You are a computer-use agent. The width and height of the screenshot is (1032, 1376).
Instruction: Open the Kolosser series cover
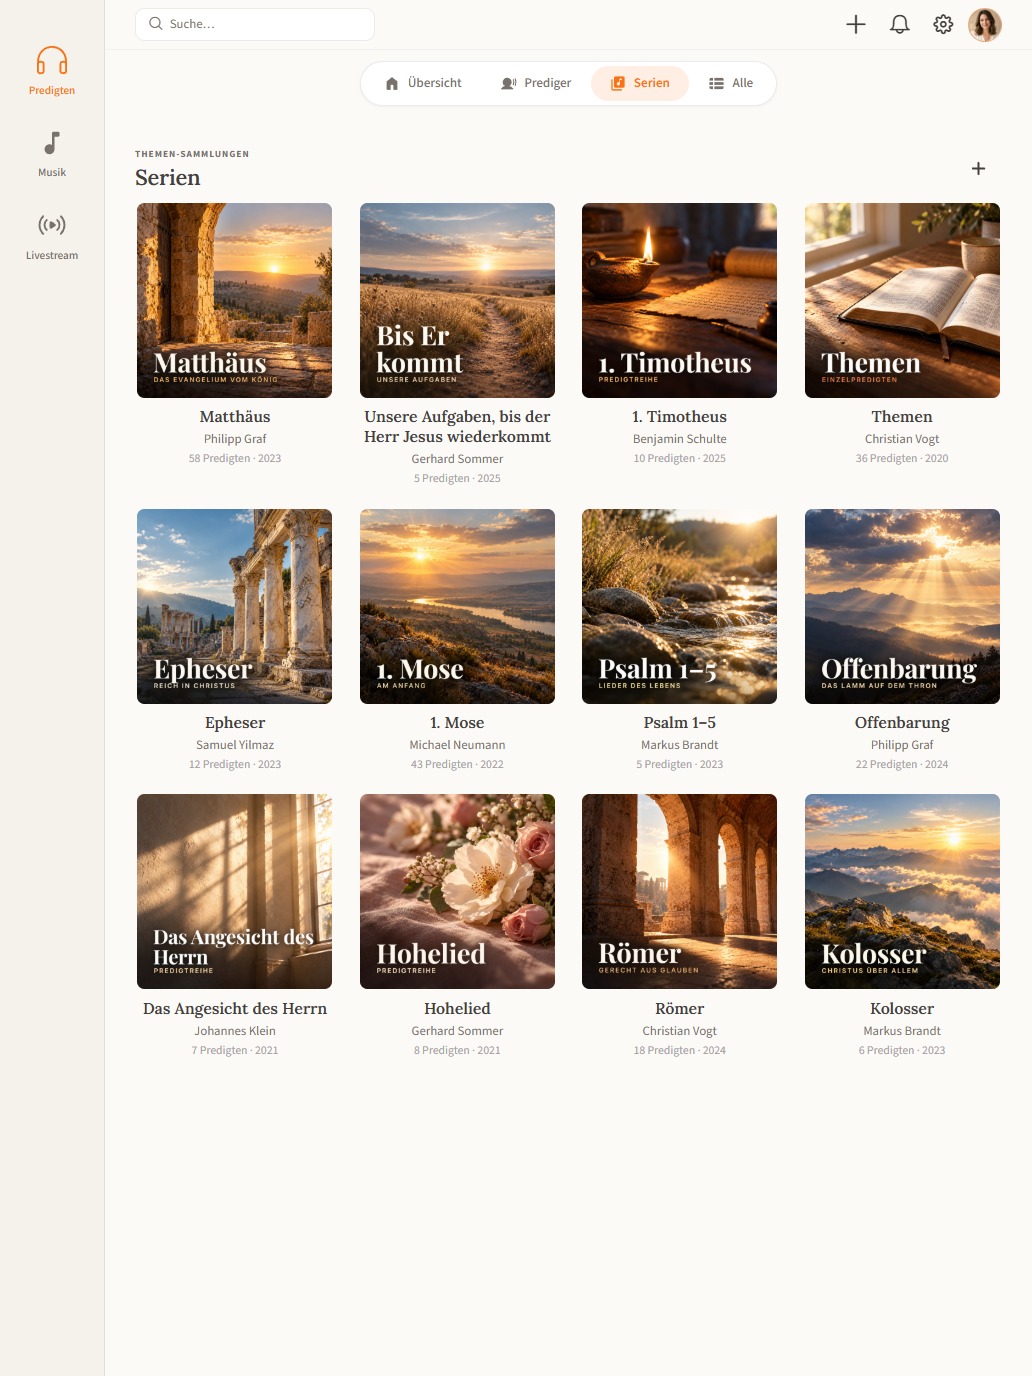(x=902, y=891)
